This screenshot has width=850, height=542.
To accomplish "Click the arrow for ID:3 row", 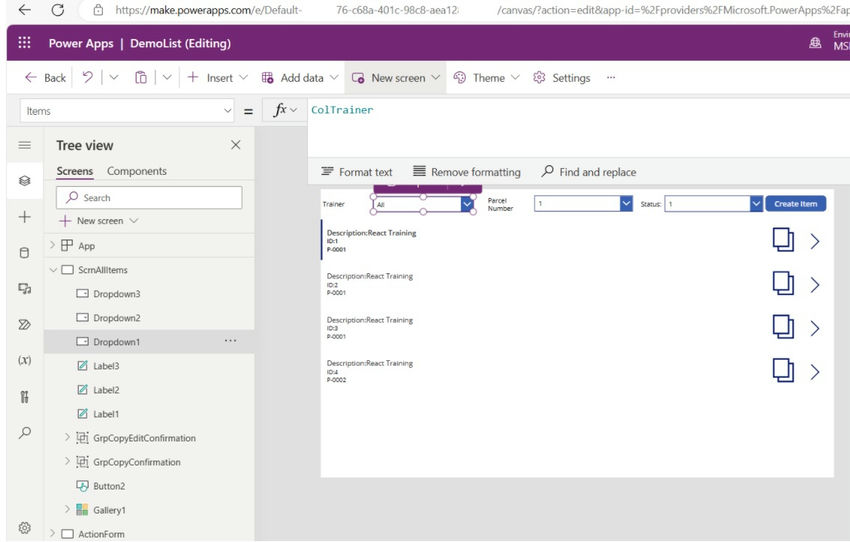I will tap(814, 328).
